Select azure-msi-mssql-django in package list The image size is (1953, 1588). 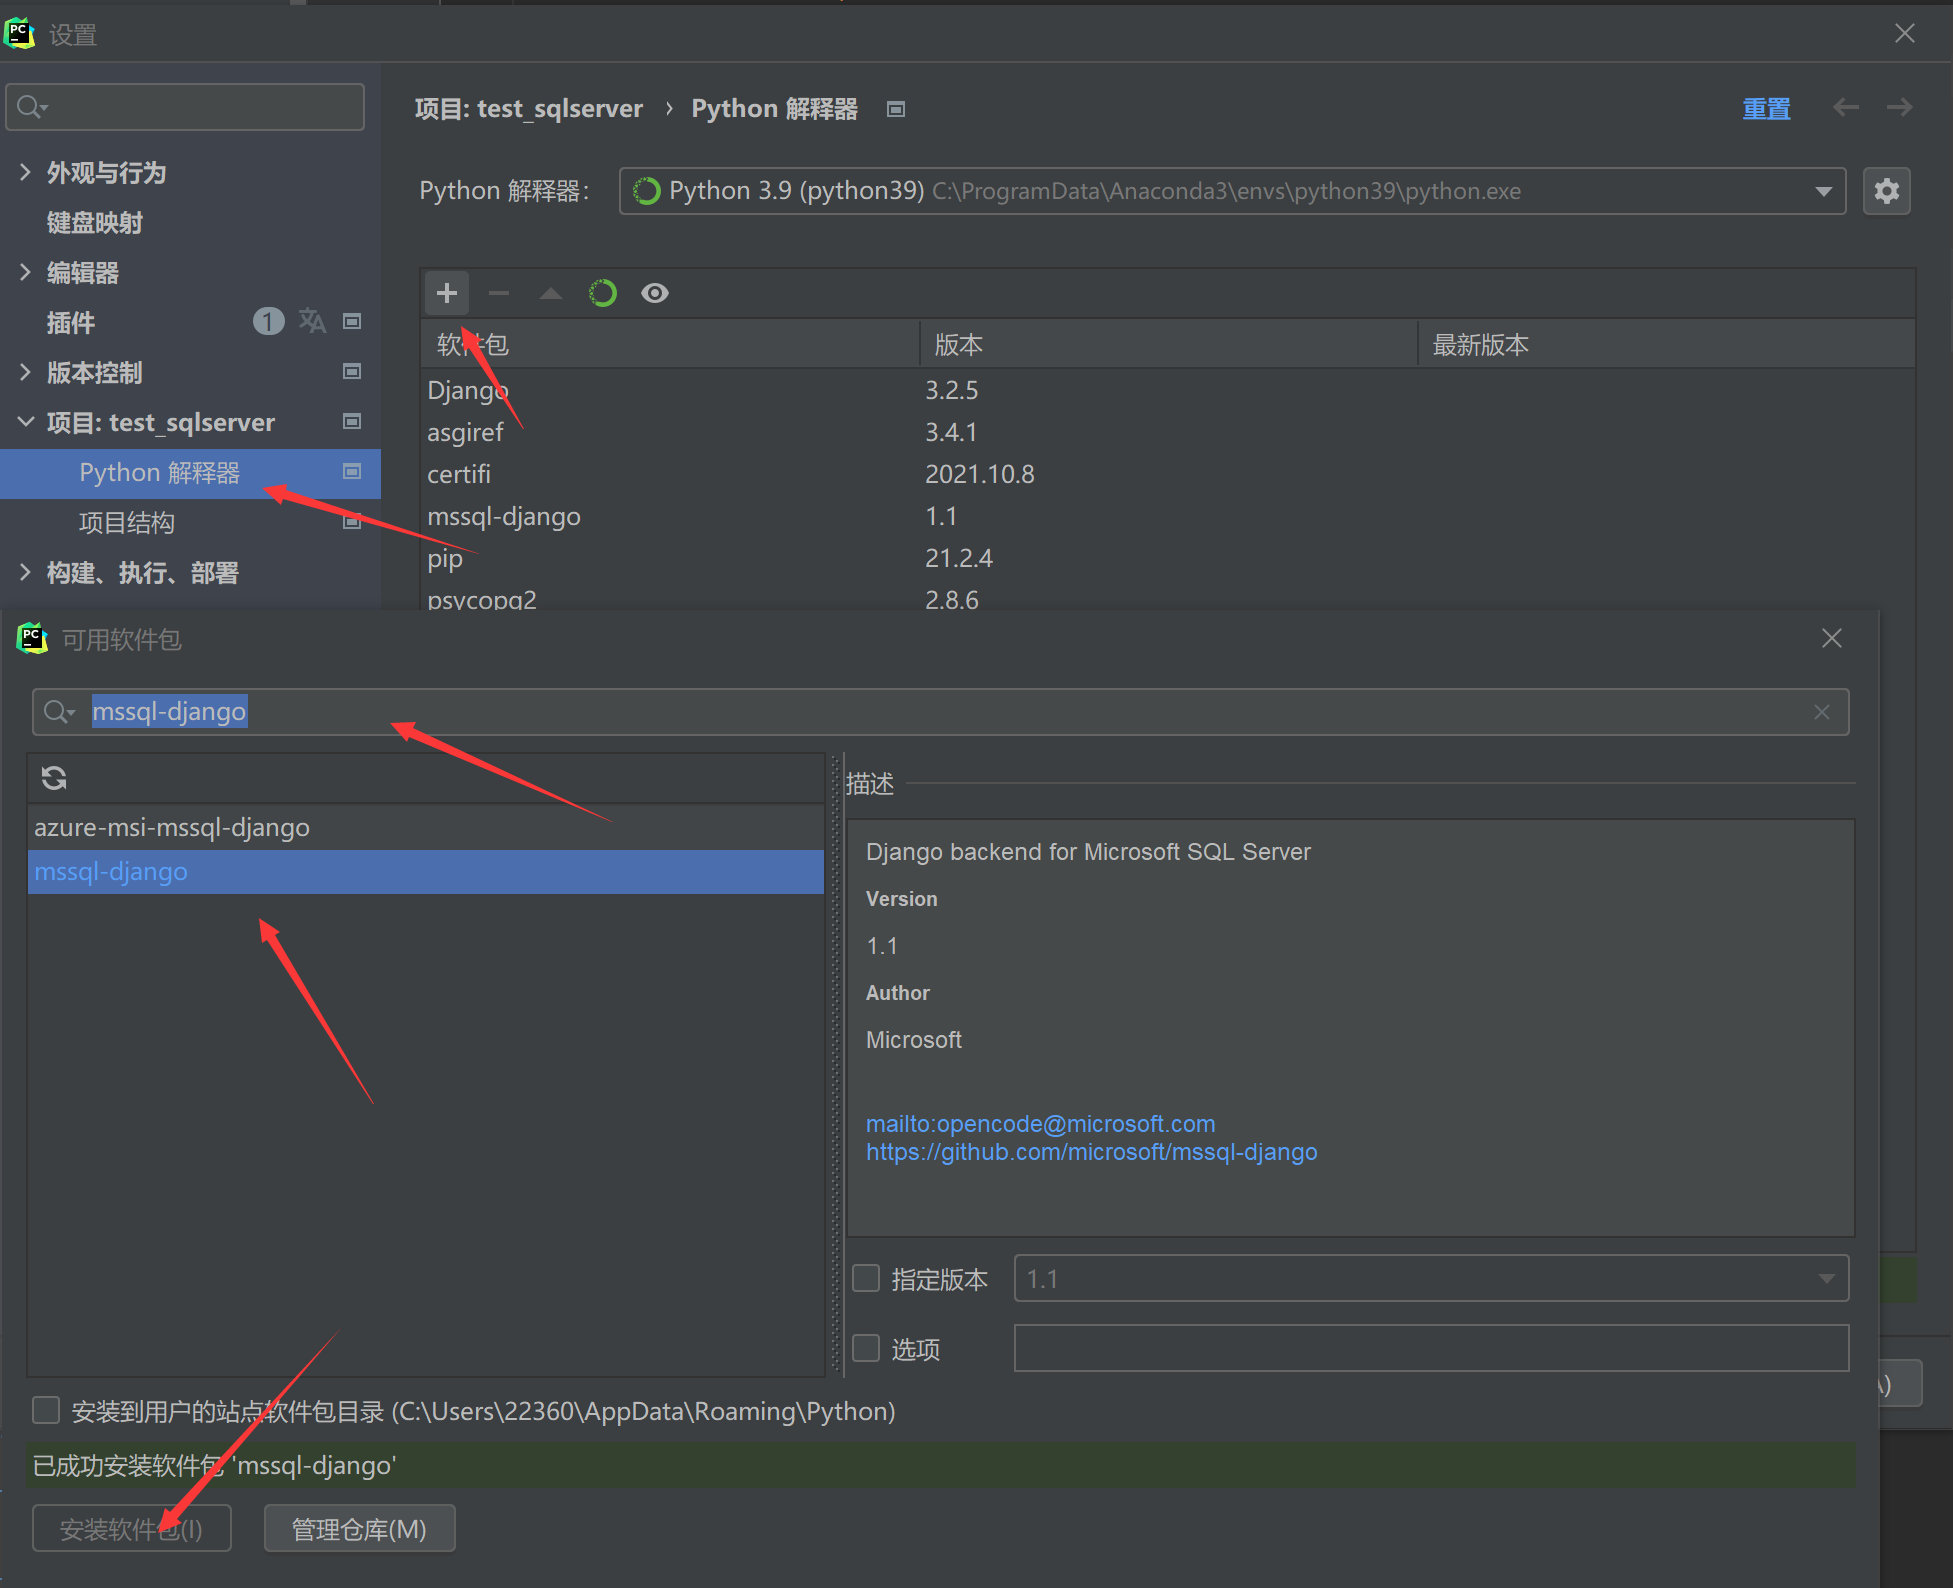pos(426,828)
